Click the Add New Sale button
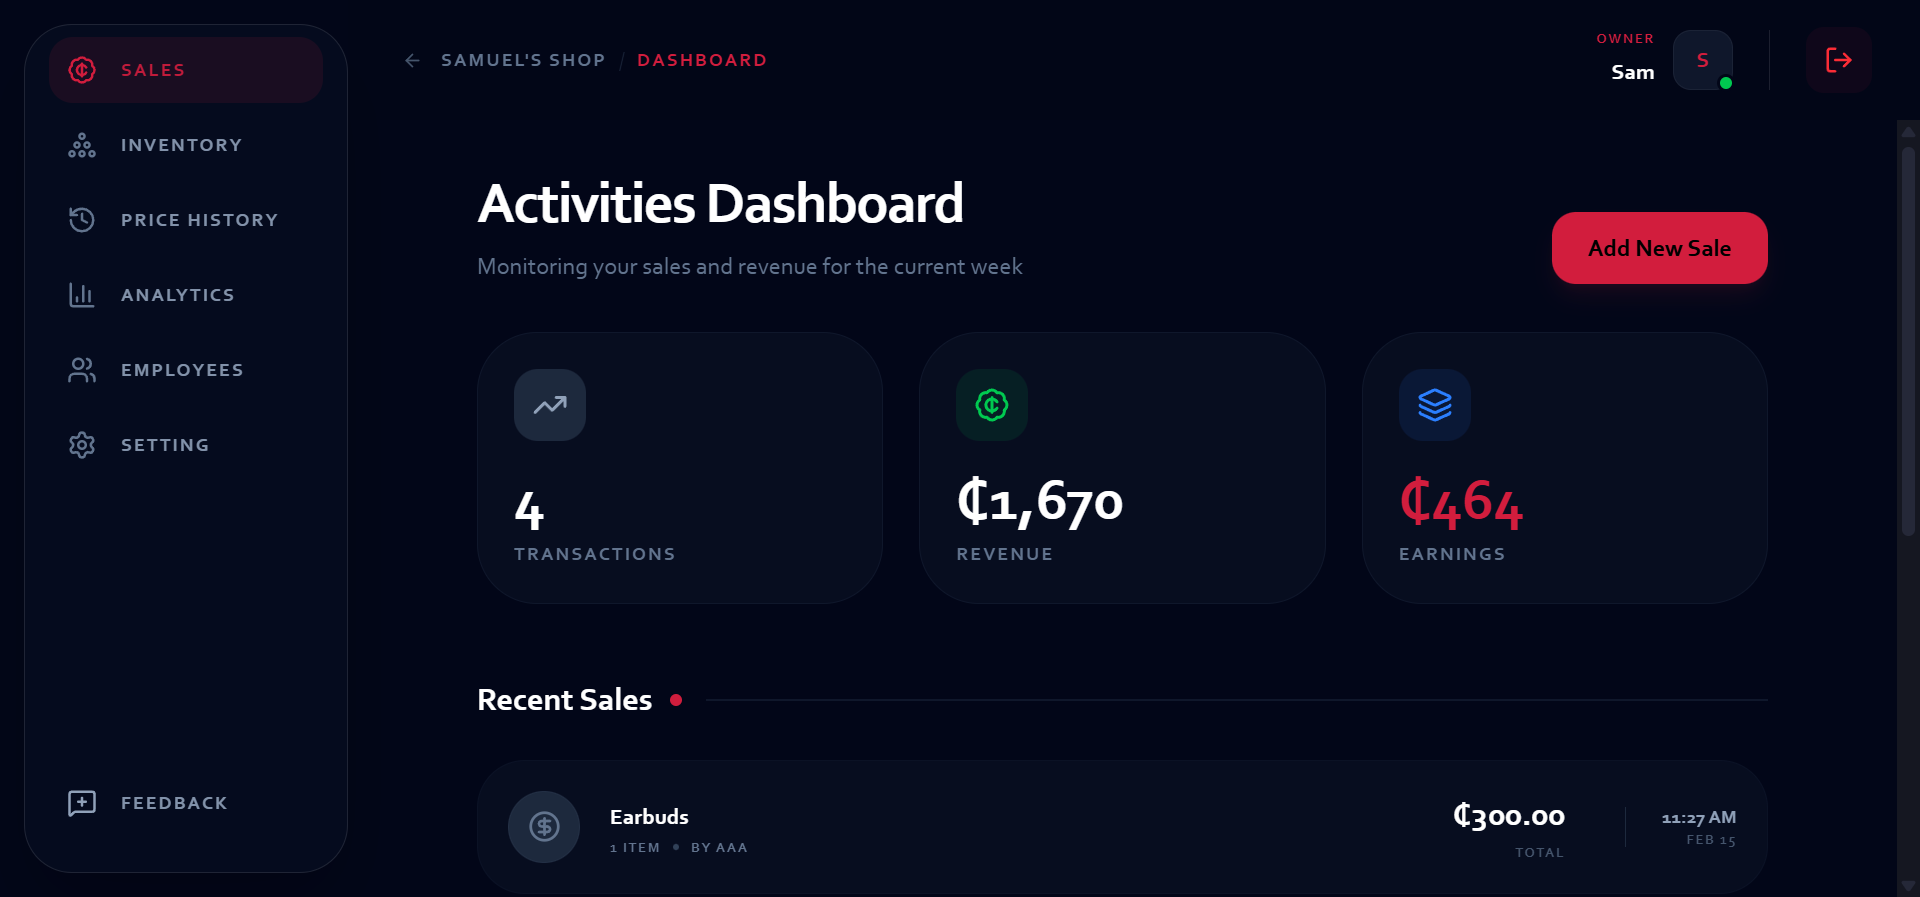The width and height of the screenshot is (1920, 897). 1658,248
